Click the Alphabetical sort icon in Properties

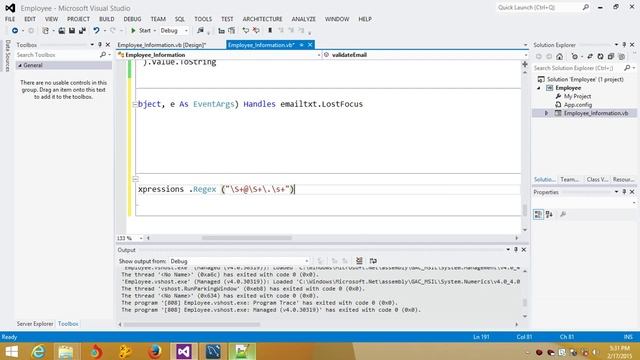[x=549, y=214]
